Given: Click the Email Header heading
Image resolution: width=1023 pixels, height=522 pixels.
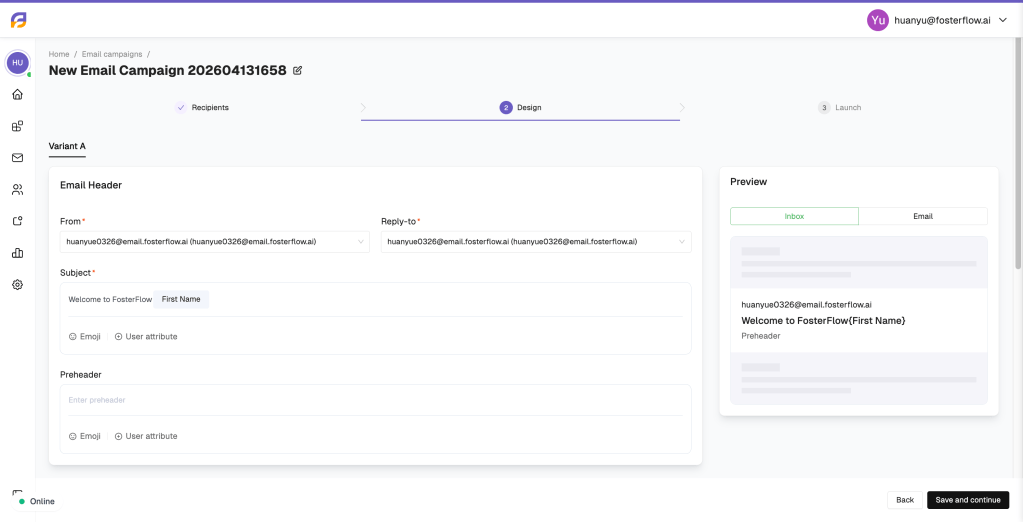Looking at the screenshot, I should [x=91, y=185].
